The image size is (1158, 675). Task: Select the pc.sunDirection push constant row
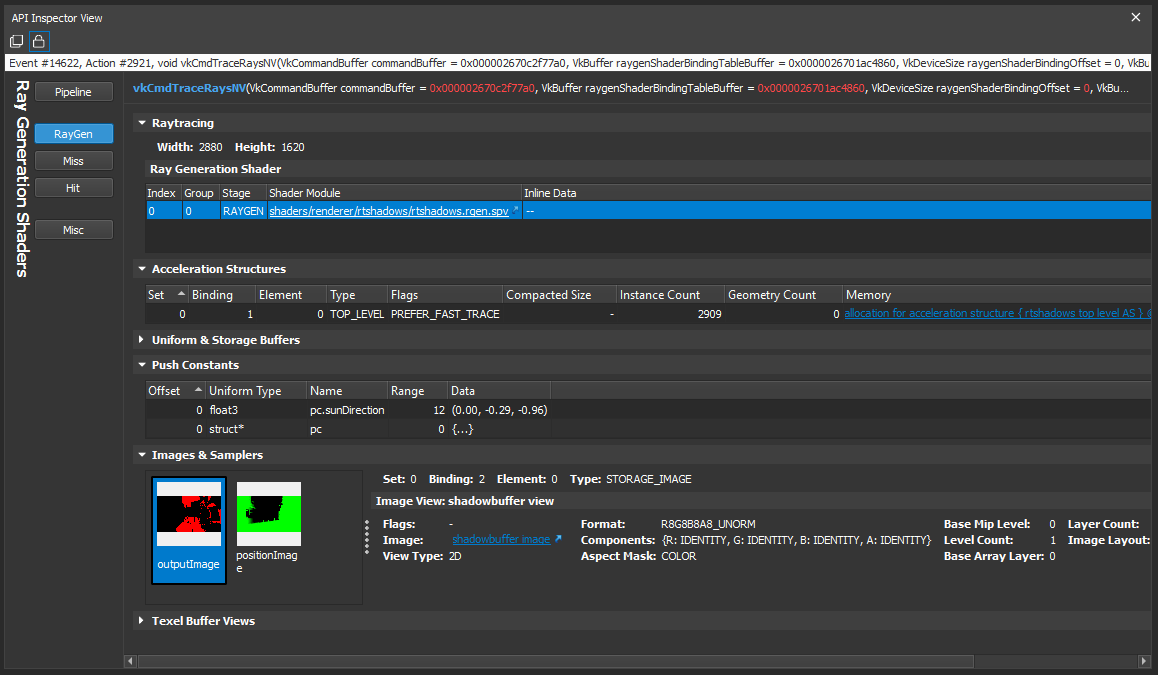348,410
